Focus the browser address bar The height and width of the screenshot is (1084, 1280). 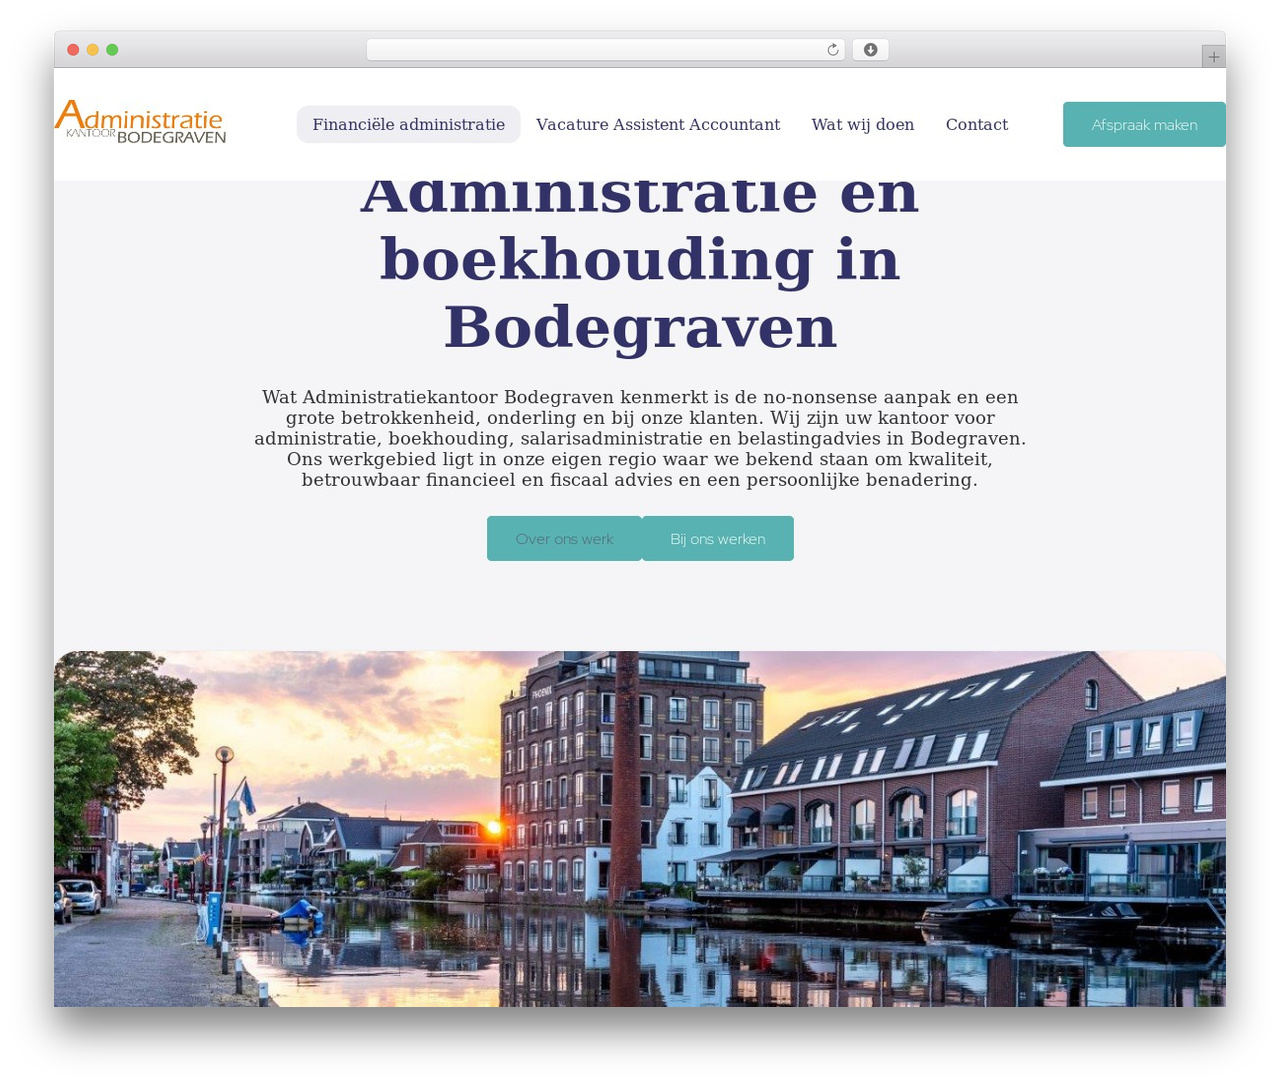point(605,50)
